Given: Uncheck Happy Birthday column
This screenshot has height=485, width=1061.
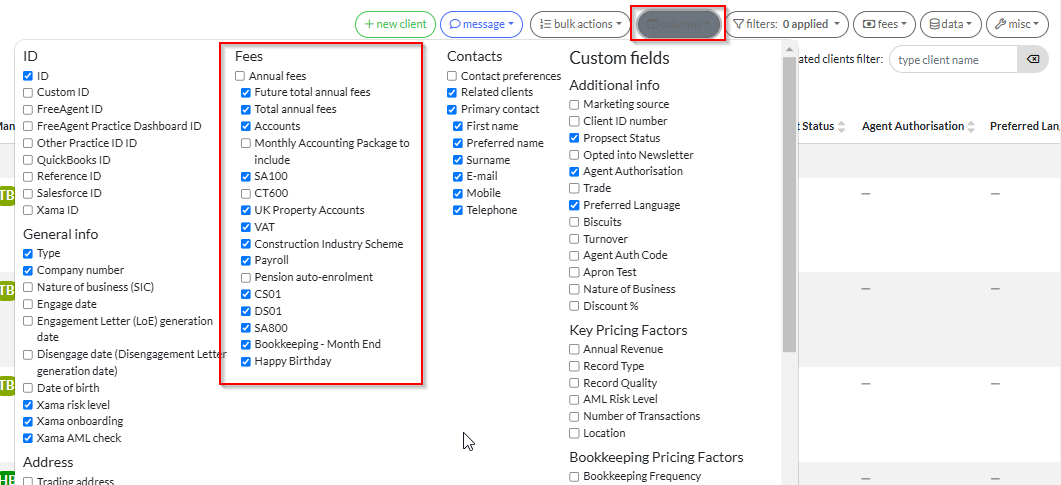Looking at the screenshot, I should 246,361.
